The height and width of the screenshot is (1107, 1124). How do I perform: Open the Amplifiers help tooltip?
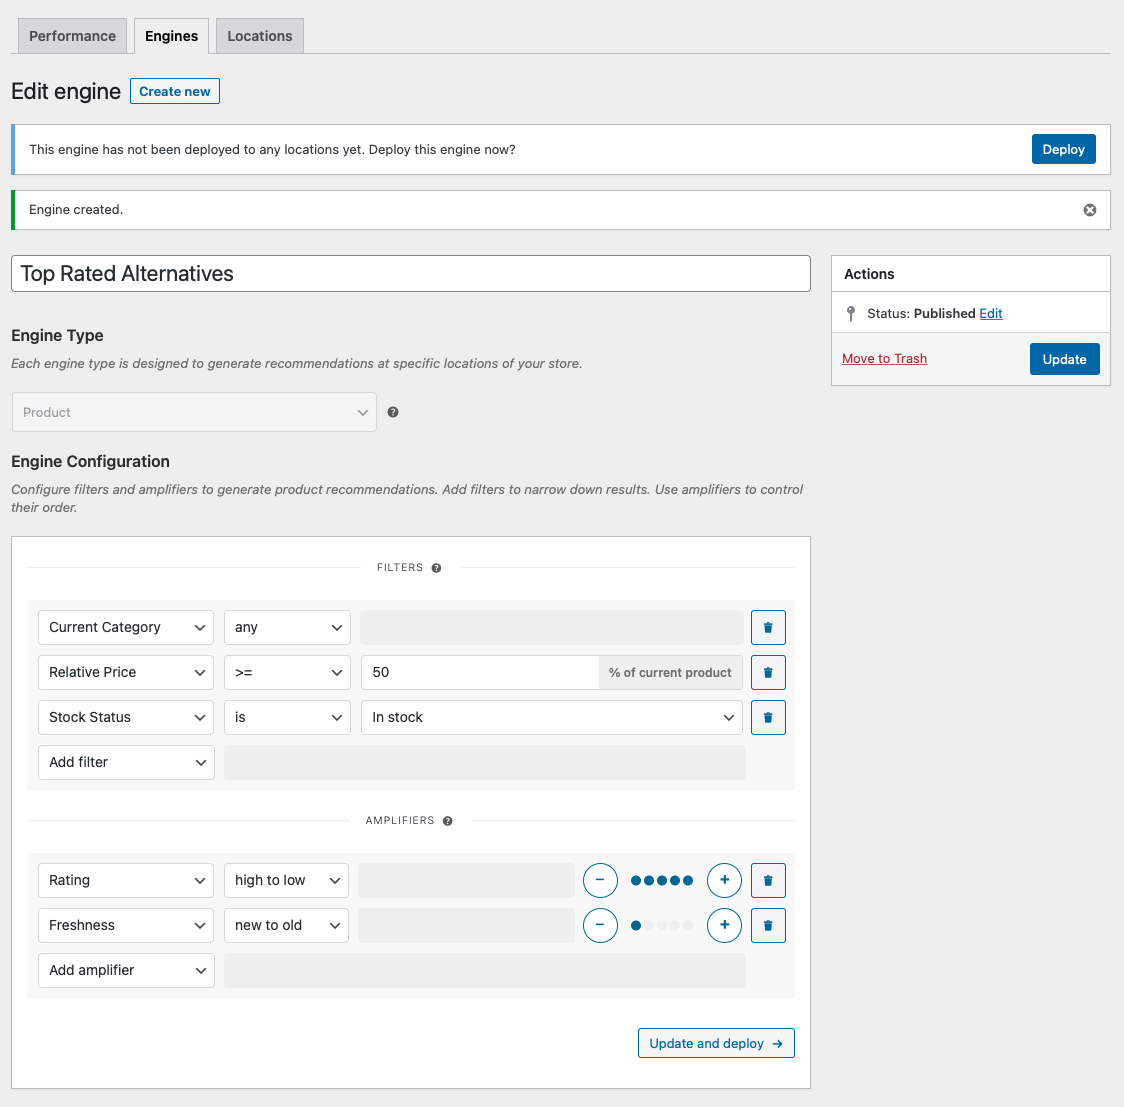pos(447,820)
